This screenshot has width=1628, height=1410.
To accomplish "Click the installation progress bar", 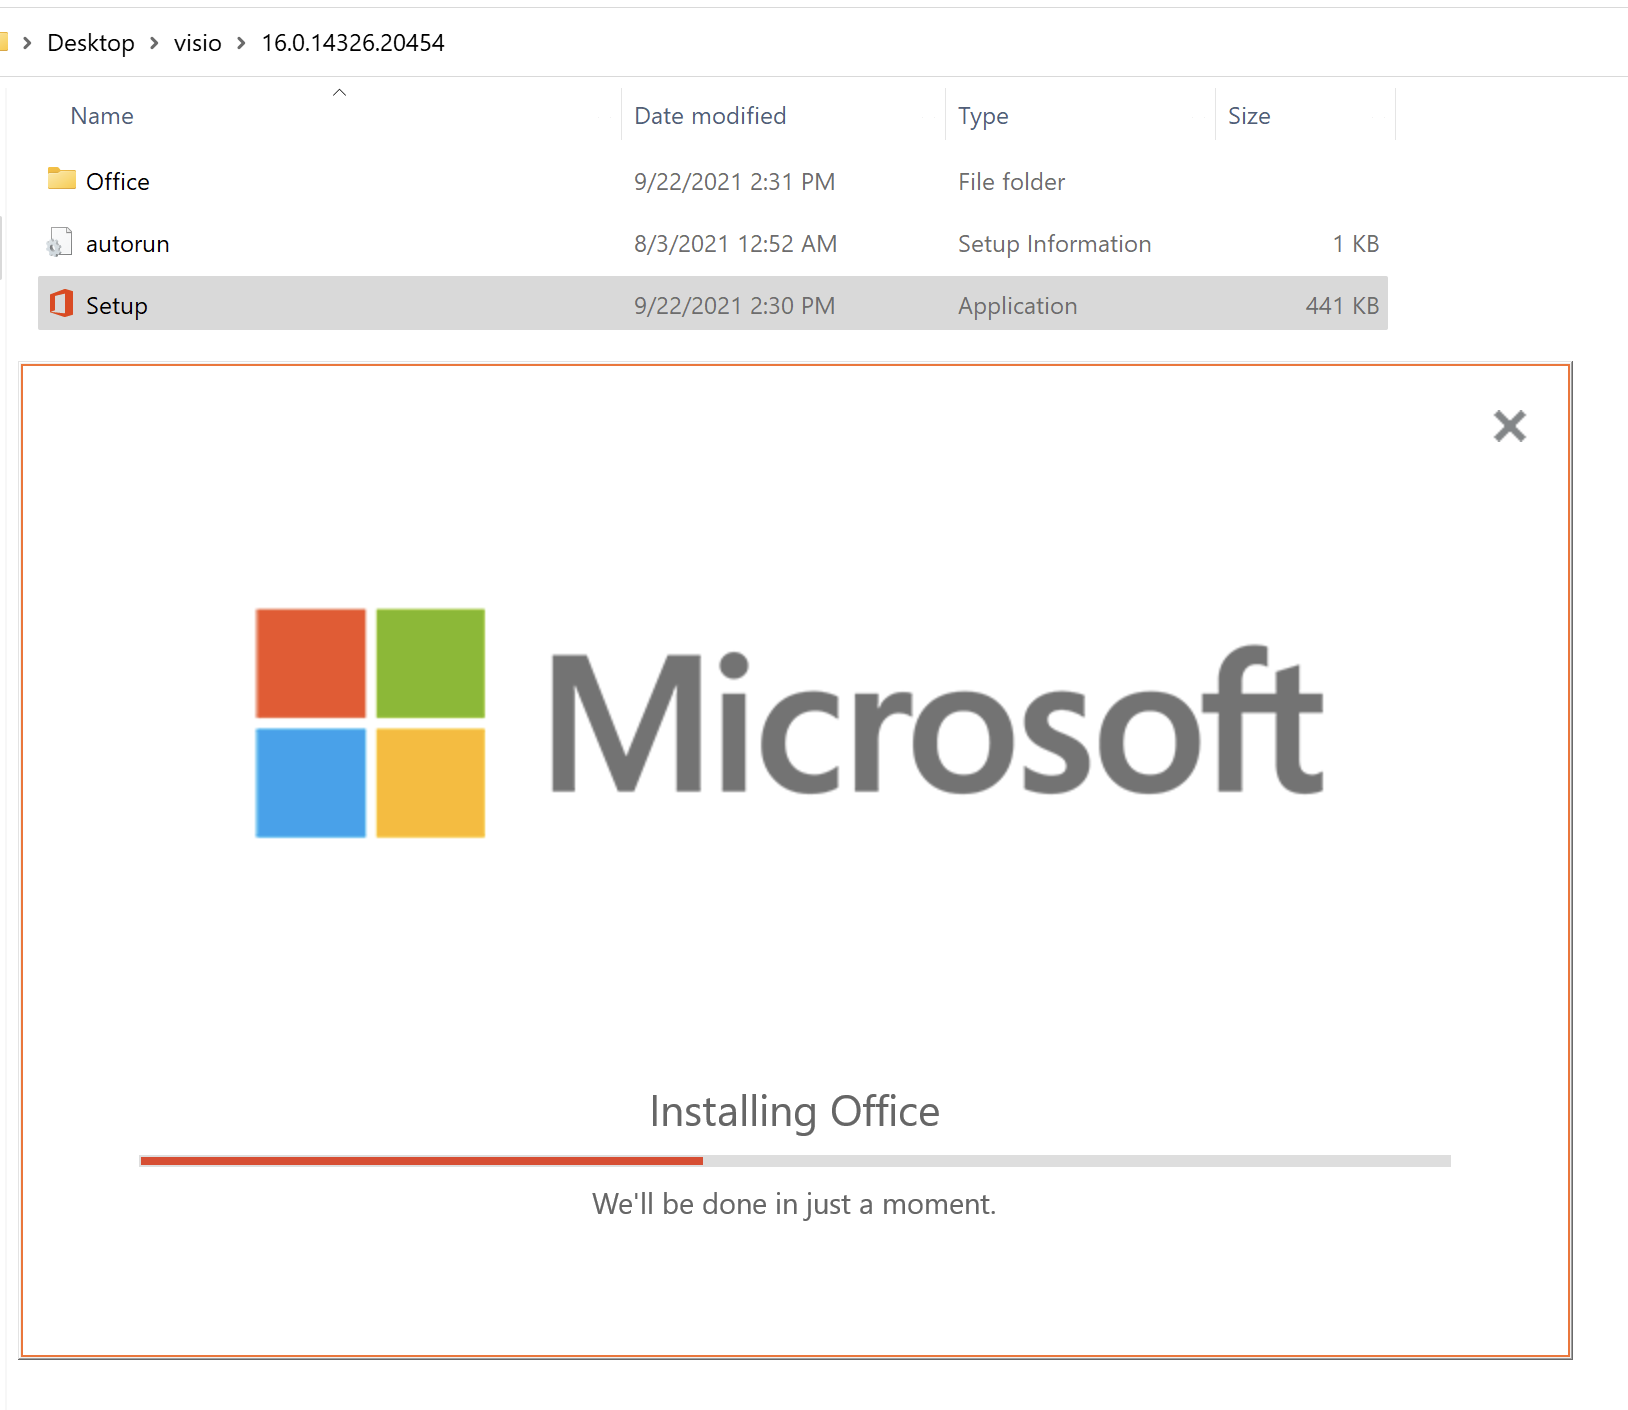I will tap(795, 1161).
